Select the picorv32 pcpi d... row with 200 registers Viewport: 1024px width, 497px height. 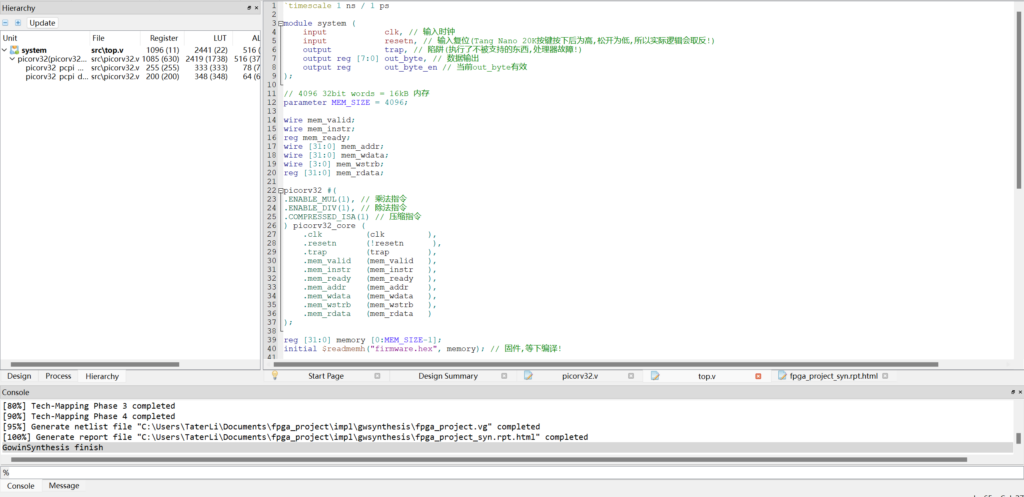click(x=131, y=76)
